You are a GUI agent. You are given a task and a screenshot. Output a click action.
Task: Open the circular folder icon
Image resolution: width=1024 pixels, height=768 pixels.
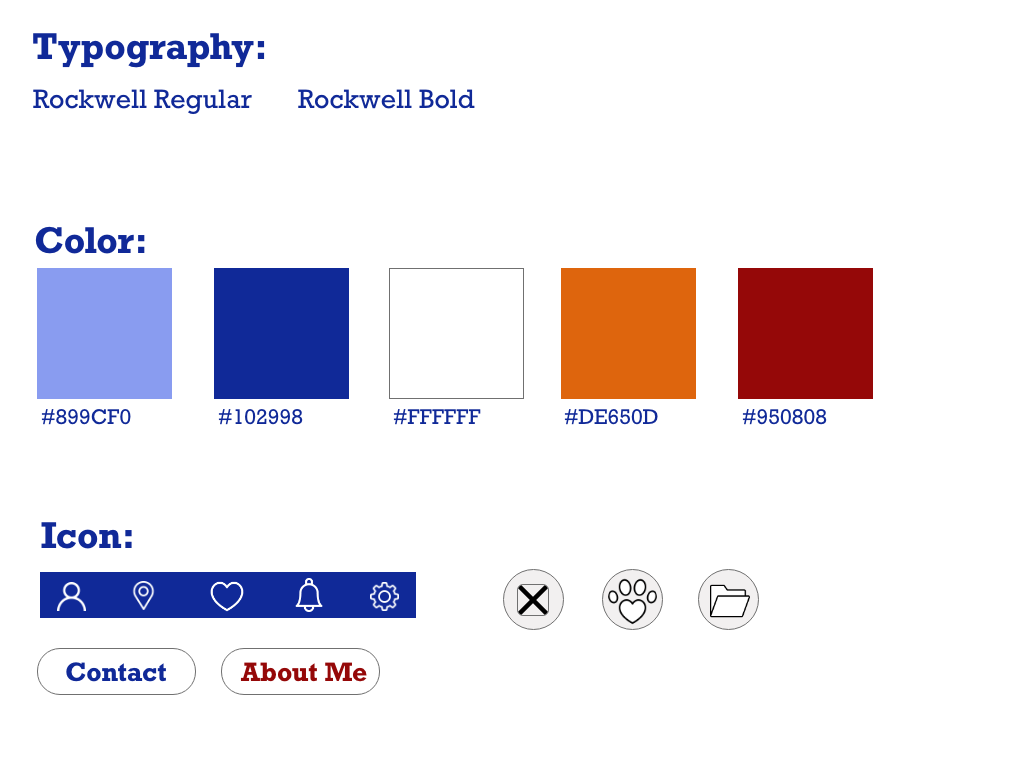pos(728,600)
